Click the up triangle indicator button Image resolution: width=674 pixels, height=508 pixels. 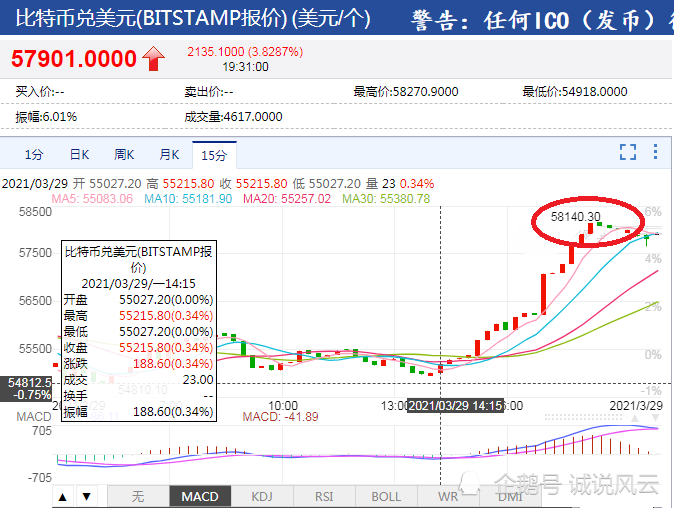[x=63, y=497]
